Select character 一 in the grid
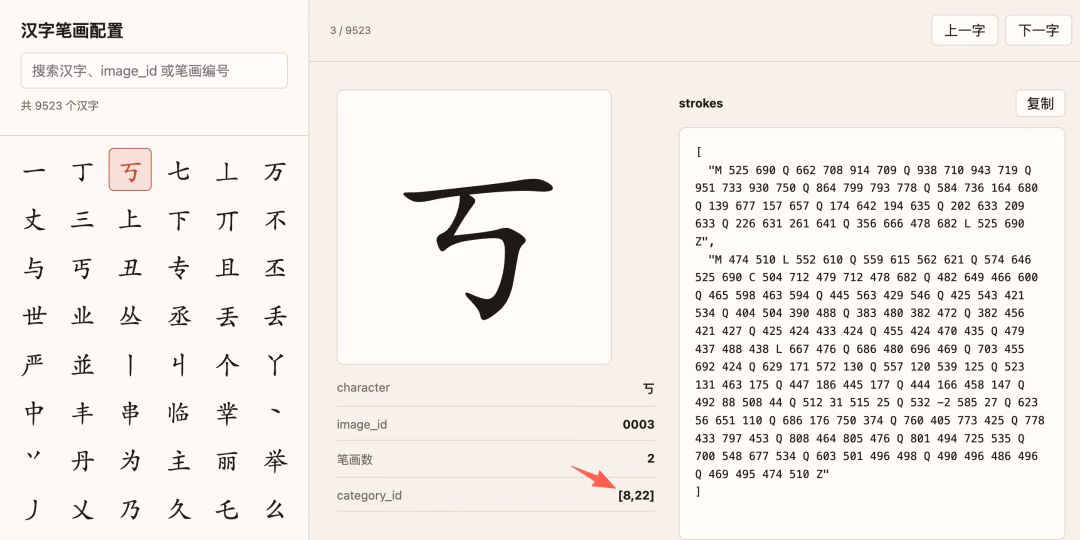 point(34,169)
